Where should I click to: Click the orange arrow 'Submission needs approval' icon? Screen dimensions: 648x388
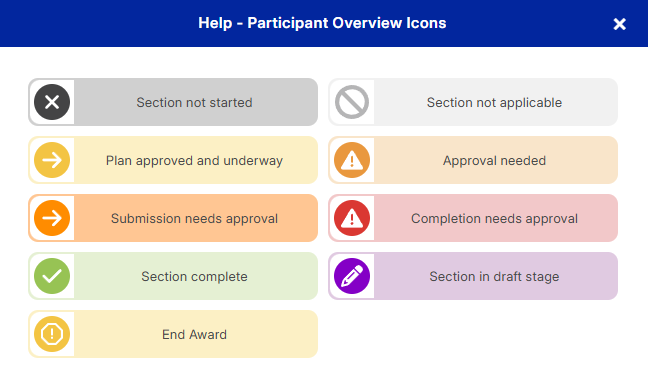coord(52,218)
